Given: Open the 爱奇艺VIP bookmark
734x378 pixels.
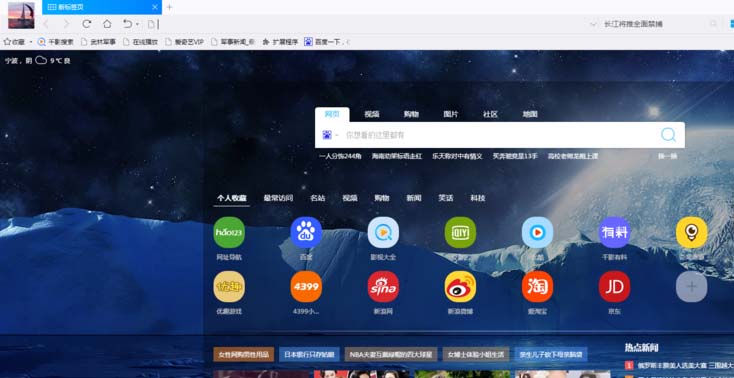Looking at the screenshot, I should point(184,42).
